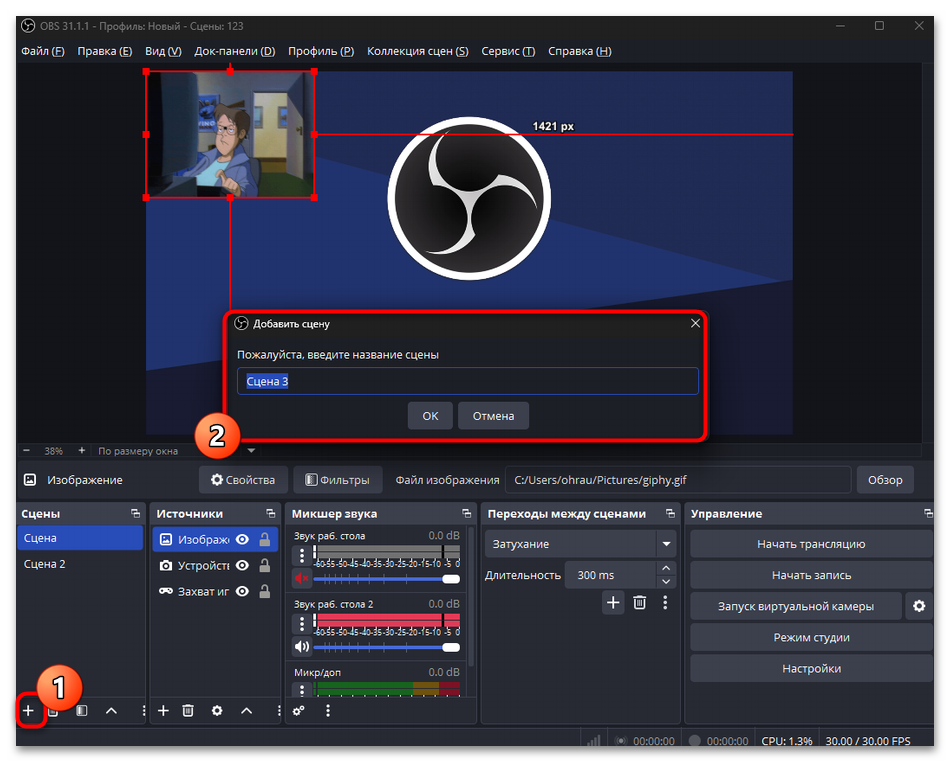
Task: Open scene filters icon in Сцены toolbar
Action: tap(82, 711)
